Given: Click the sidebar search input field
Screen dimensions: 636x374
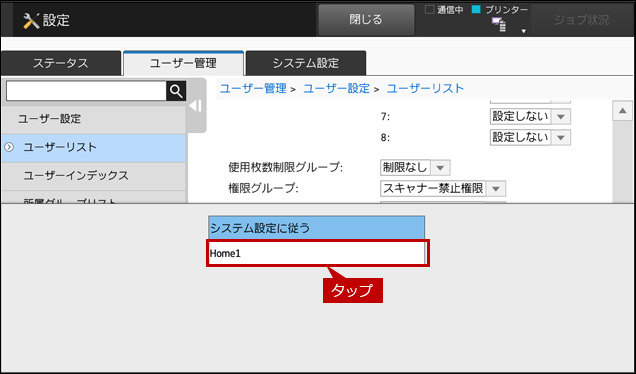Looking at the screenshot, I should (x=86, y=91).
